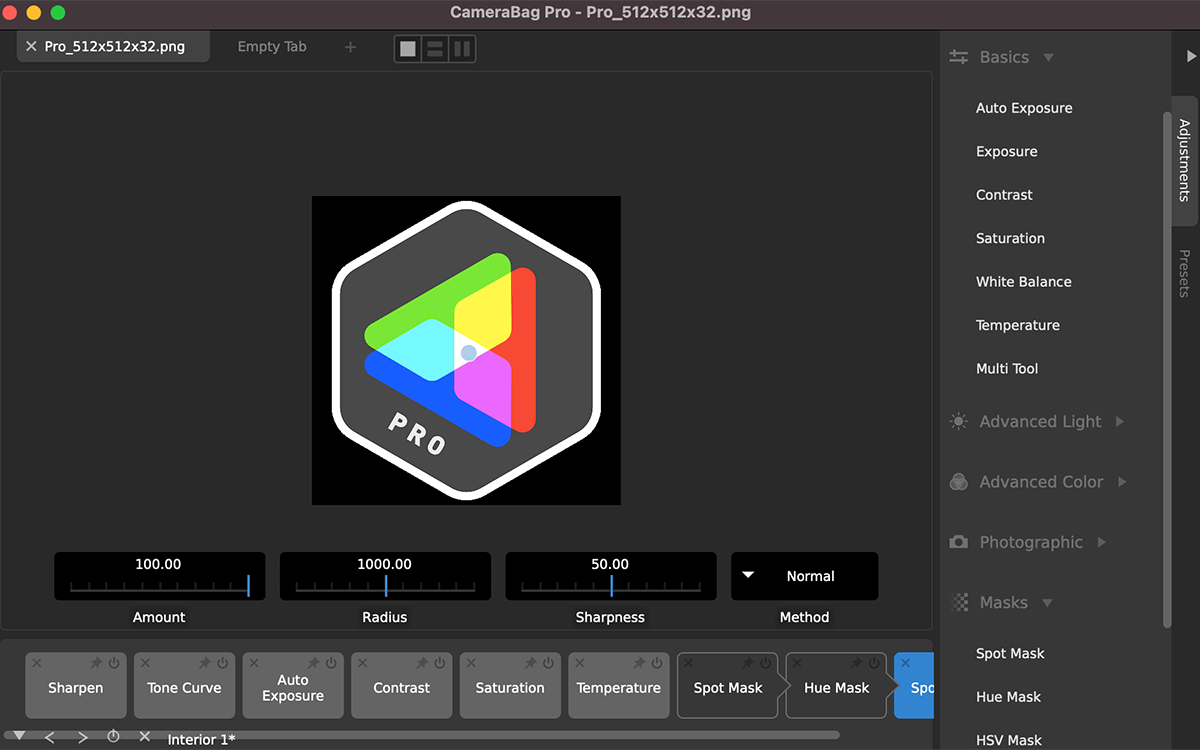The image size is (1200, 750).
Task: Add Multi Tool adjustment
Action: 1007,369
